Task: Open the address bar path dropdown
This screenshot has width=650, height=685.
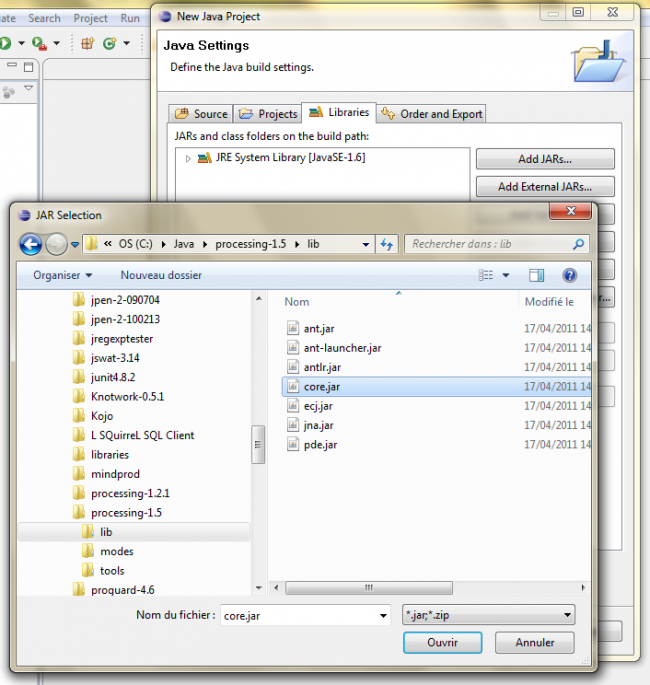Action: [x=366, y=245]
